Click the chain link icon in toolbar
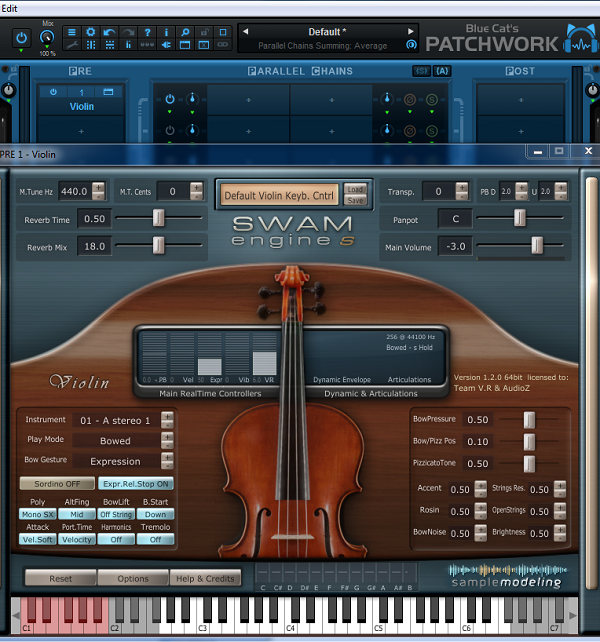 point(223,45)
